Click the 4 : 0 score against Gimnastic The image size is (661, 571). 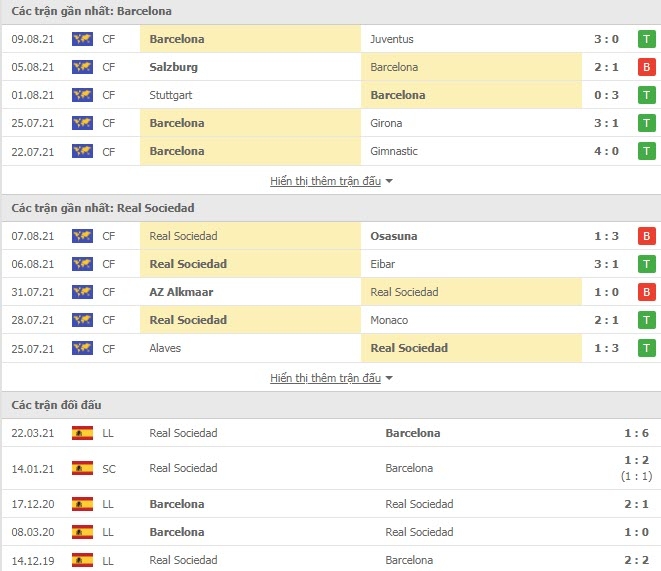[x=606, y=151]
